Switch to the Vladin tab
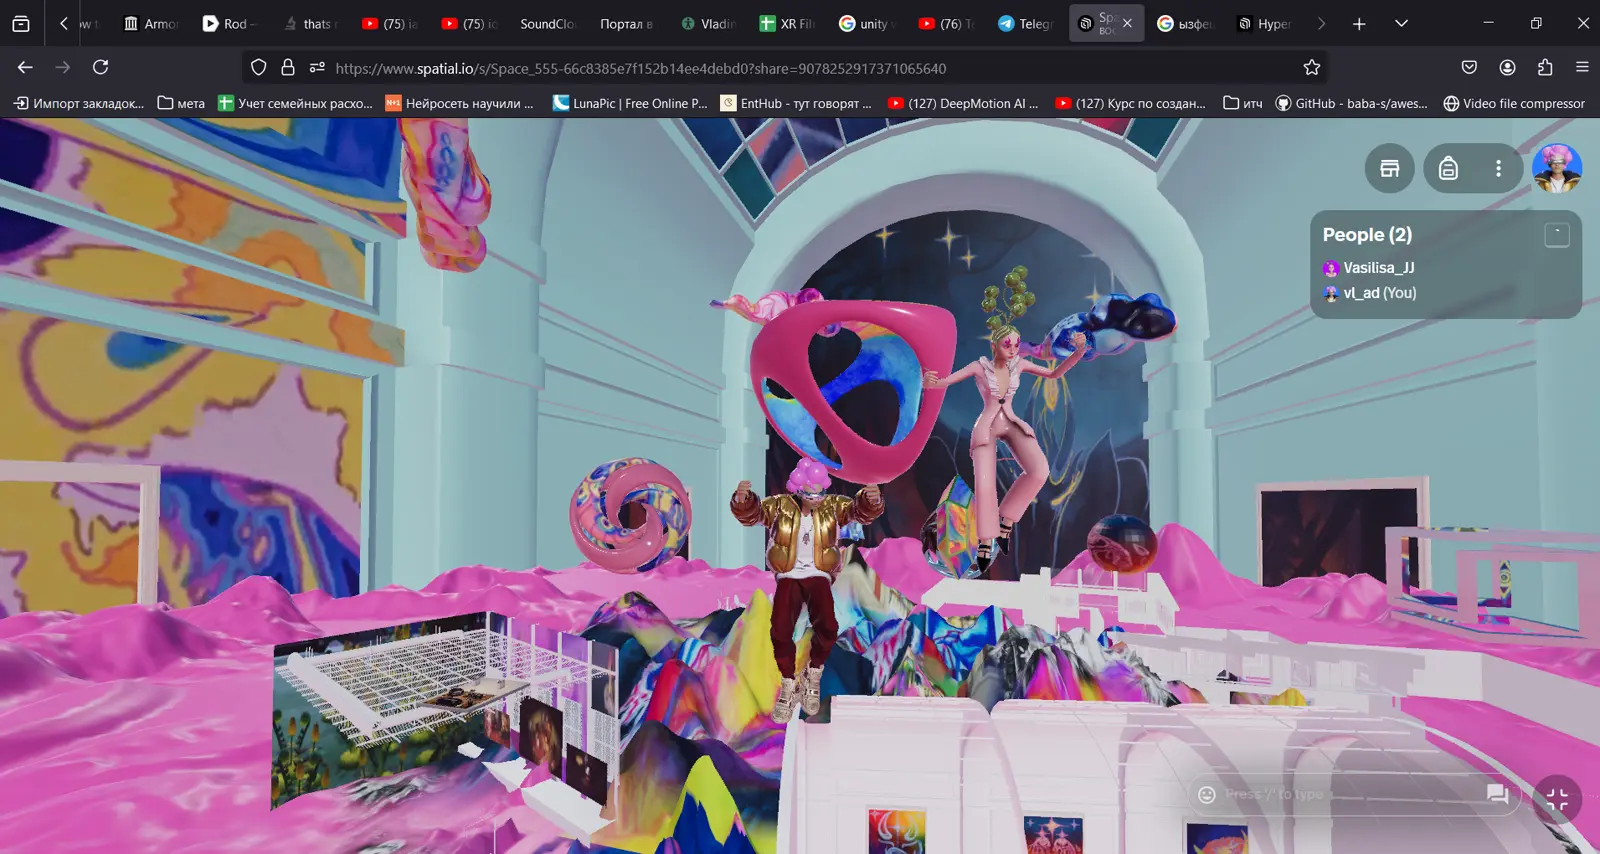Viewport: 1600px width, 854px height. 709,23
